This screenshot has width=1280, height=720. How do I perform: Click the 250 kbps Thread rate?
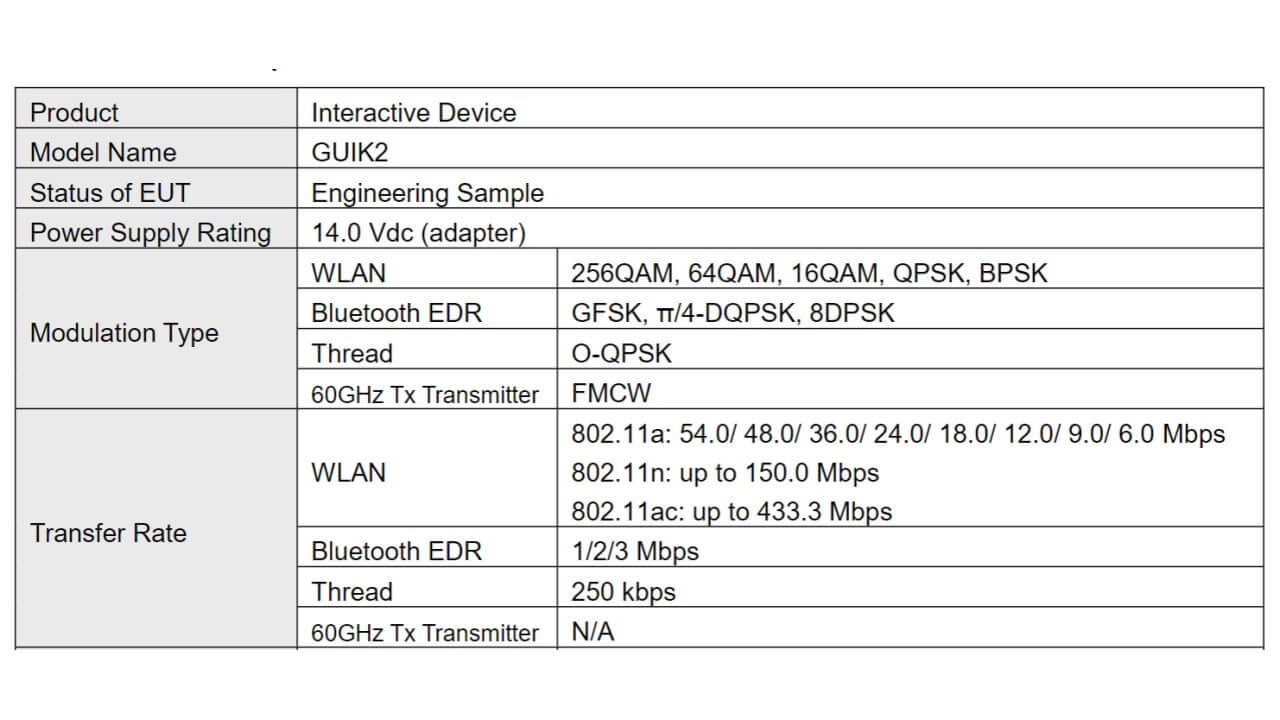coord(623,591)
